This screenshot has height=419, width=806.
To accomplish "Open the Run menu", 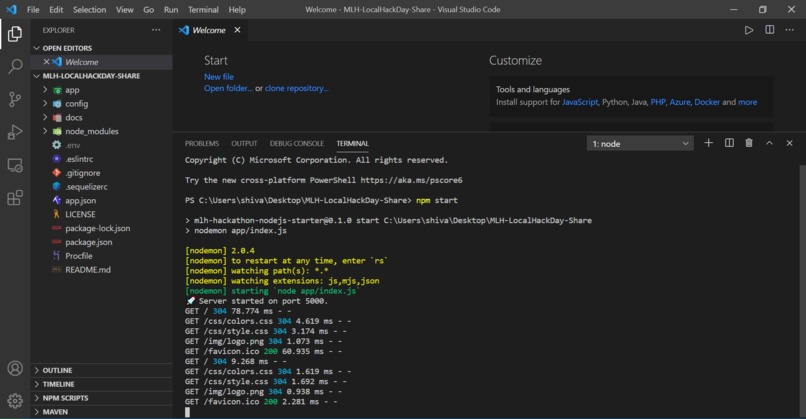I will pyautogui.click(x=171, y=9).
